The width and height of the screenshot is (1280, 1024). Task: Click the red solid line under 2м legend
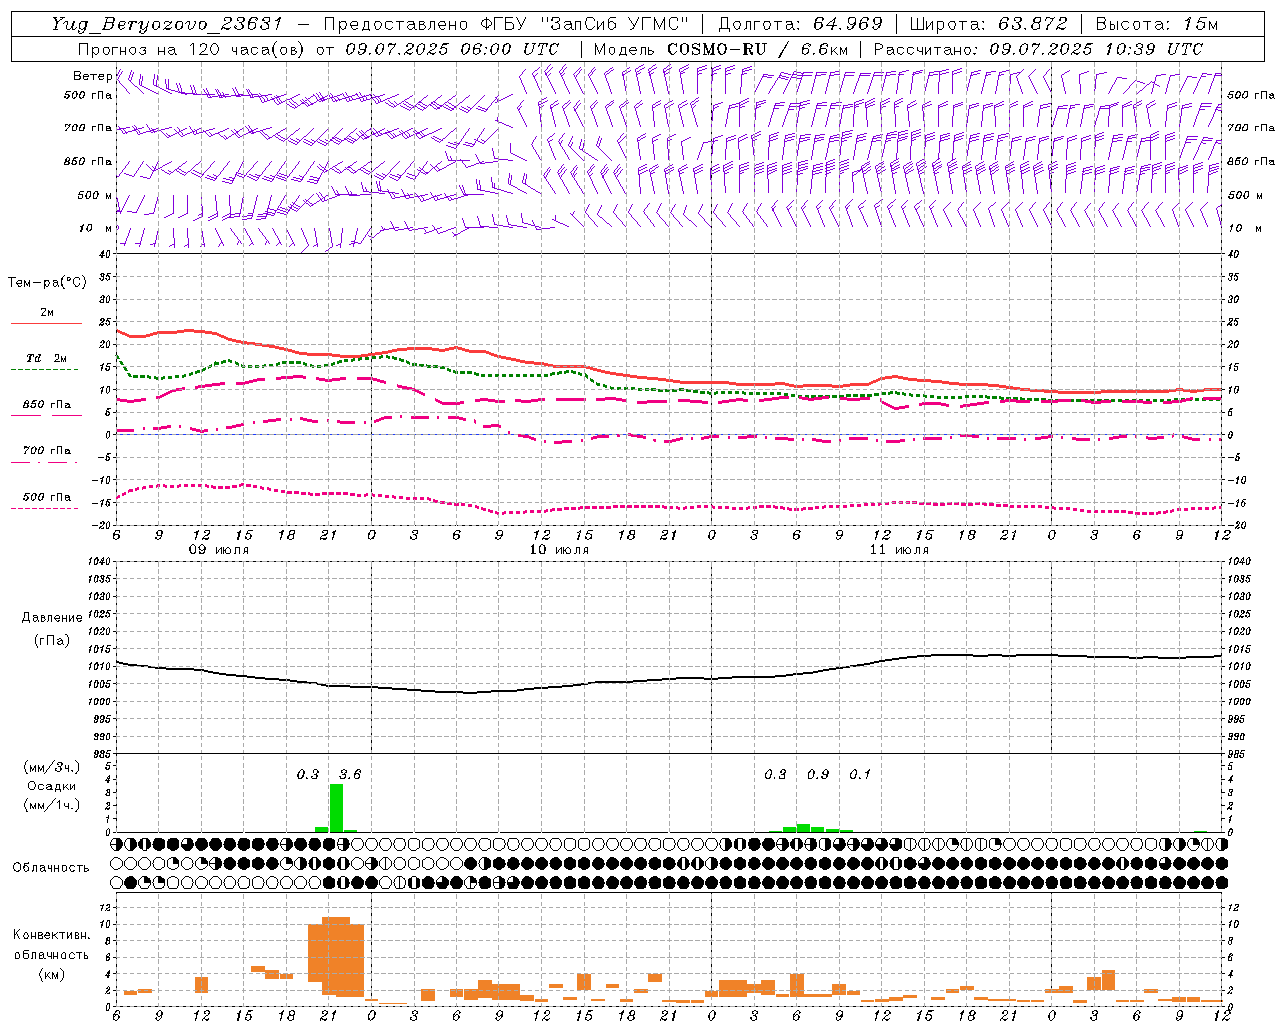click(46, 323)
